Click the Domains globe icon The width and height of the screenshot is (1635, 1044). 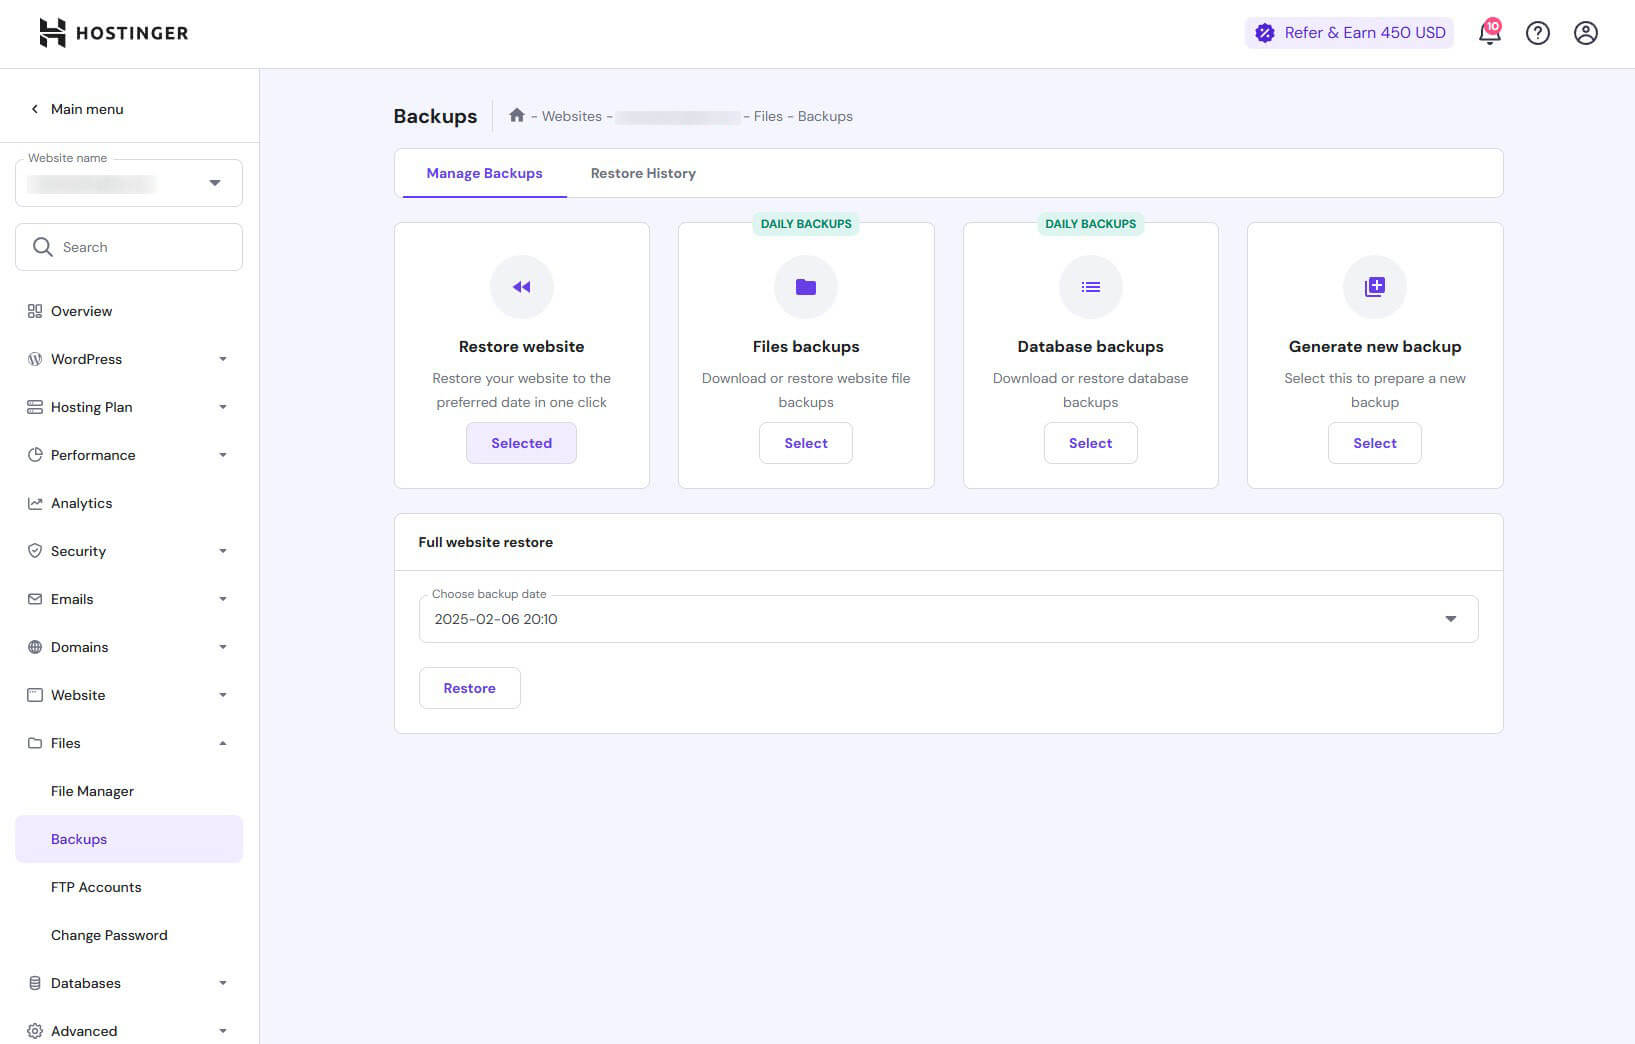(35, 647)
